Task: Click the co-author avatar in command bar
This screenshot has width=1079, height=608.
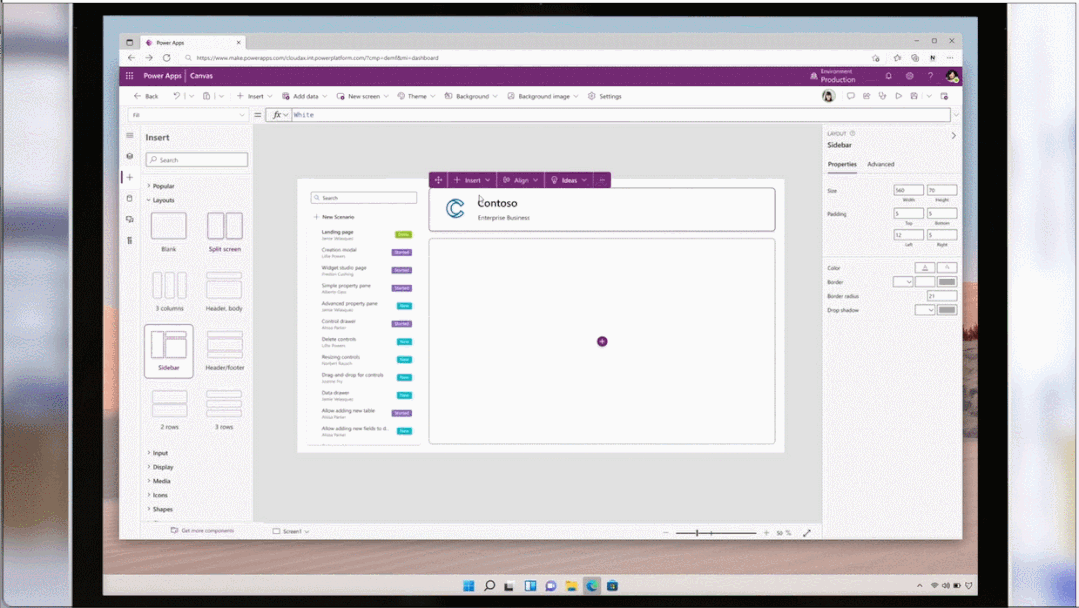Action: 829,96
